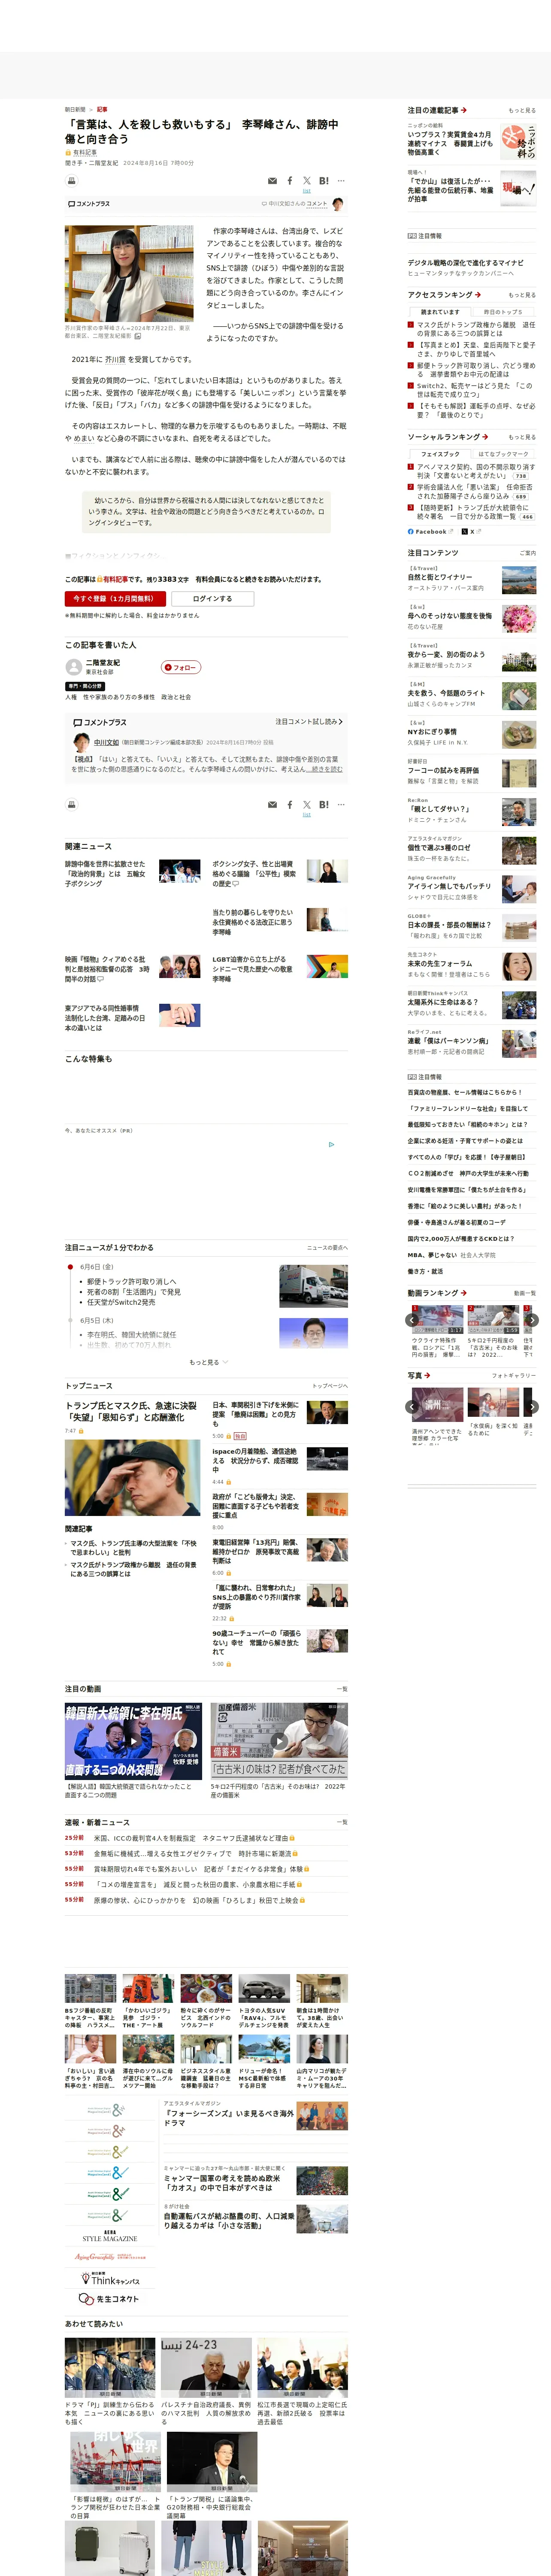Open the ニュースの要点へ link
Image resolution: width=551 pixels, height=2576 pixels.
click(x=327, y=1248)
